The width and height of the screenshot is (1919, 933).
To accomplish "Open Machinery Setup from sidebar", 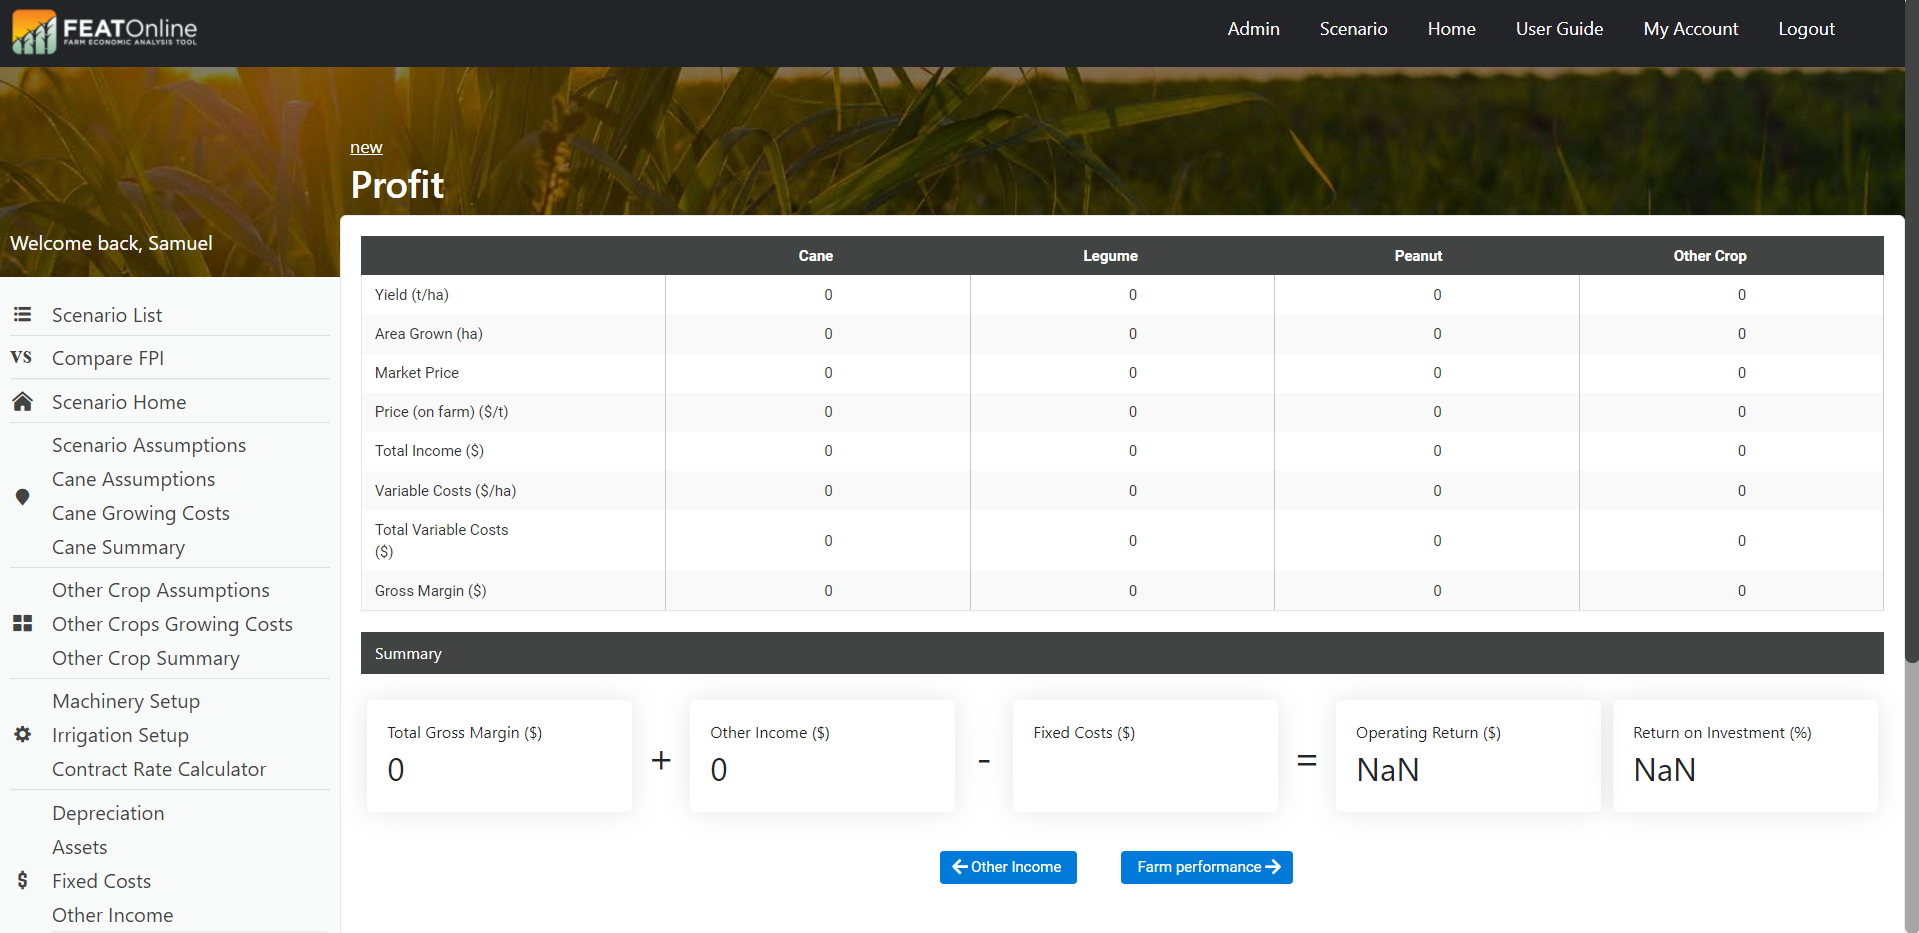I will coord(126,701).
